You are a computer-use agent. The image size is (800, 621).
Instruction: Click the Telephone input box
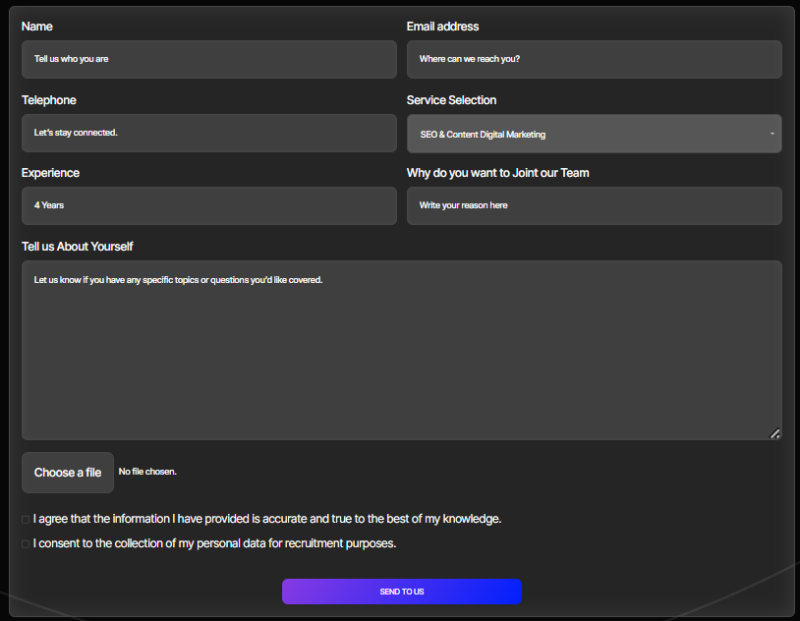click(209, 133)
